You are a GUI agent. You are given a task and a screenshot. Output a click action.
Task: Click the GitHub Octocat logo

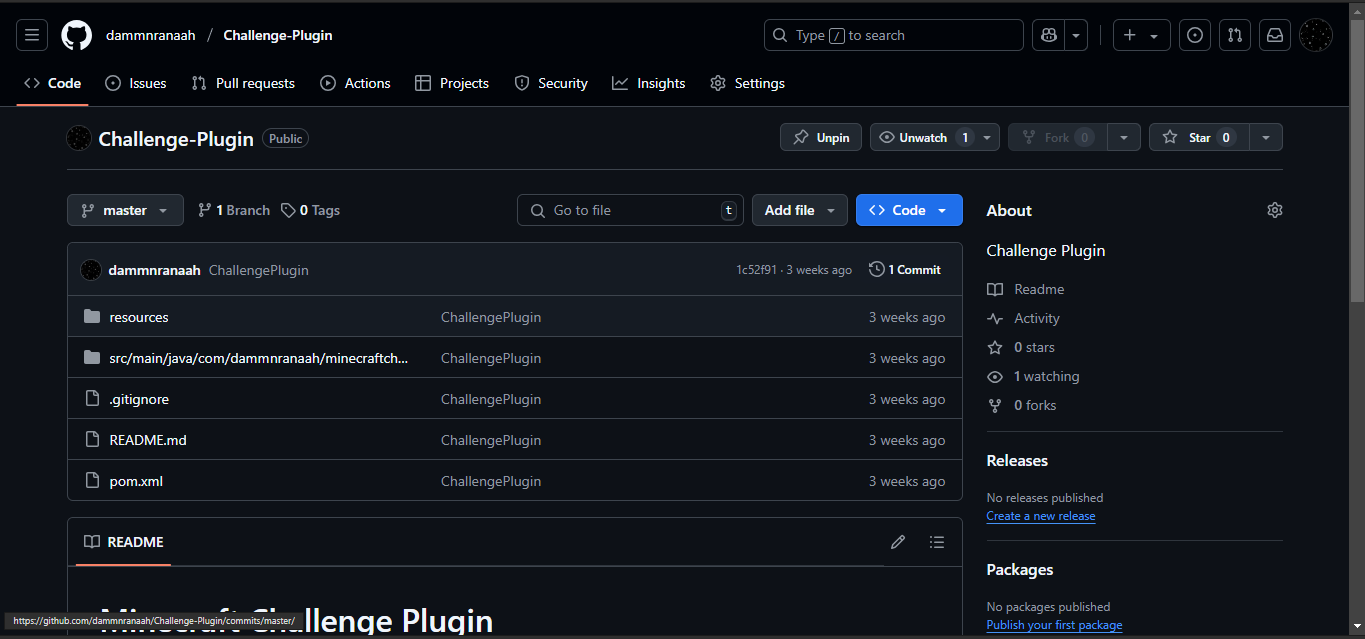pos(77,35)
